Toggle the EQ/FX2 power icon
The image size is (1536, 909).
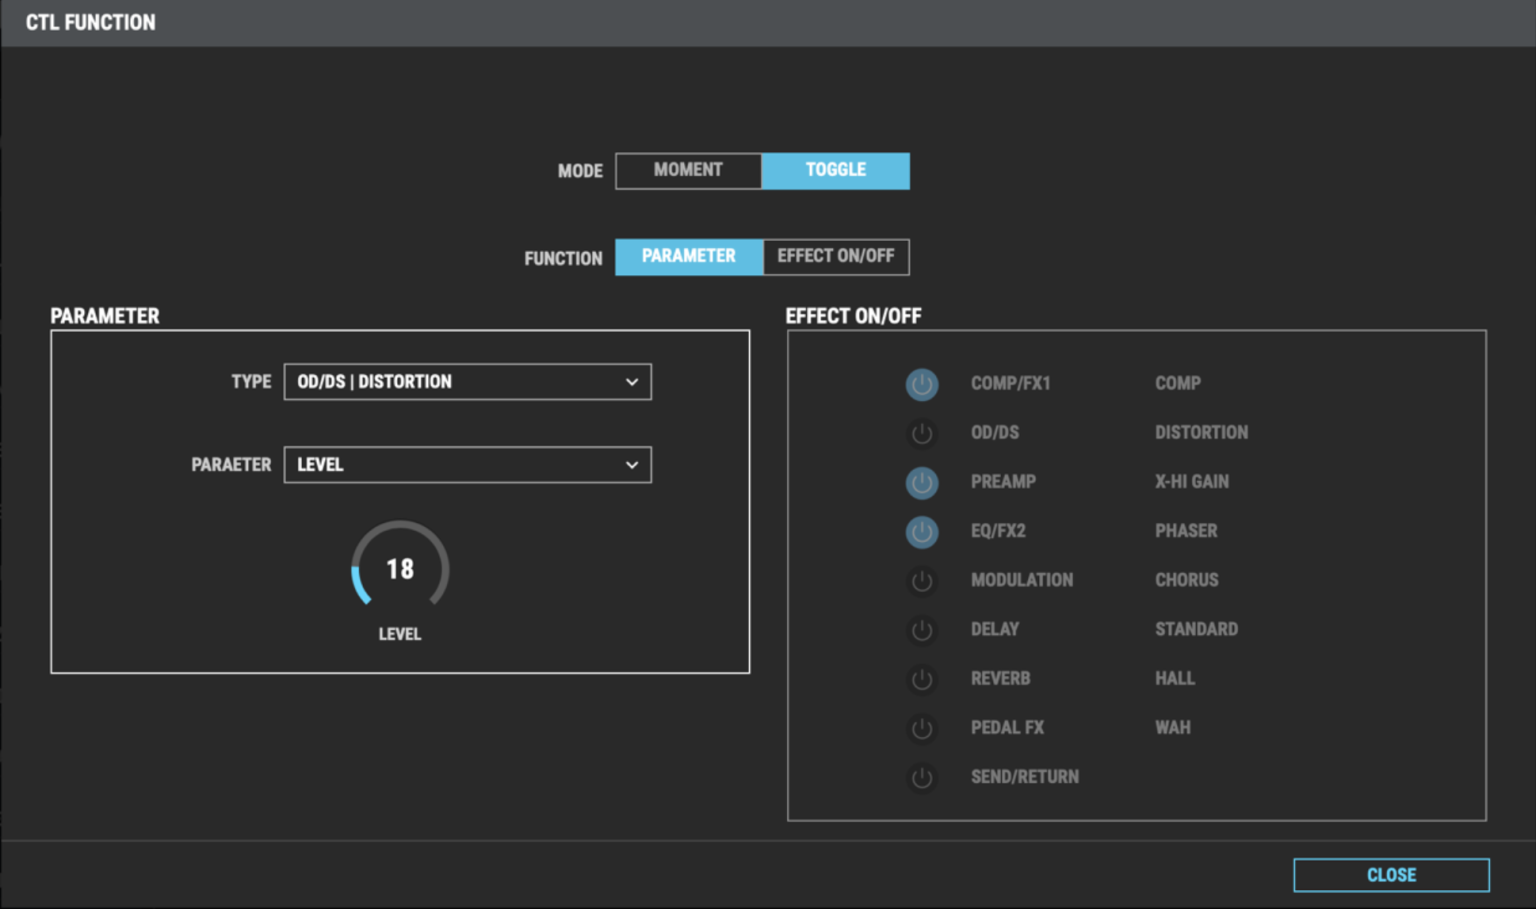point(921,531)
